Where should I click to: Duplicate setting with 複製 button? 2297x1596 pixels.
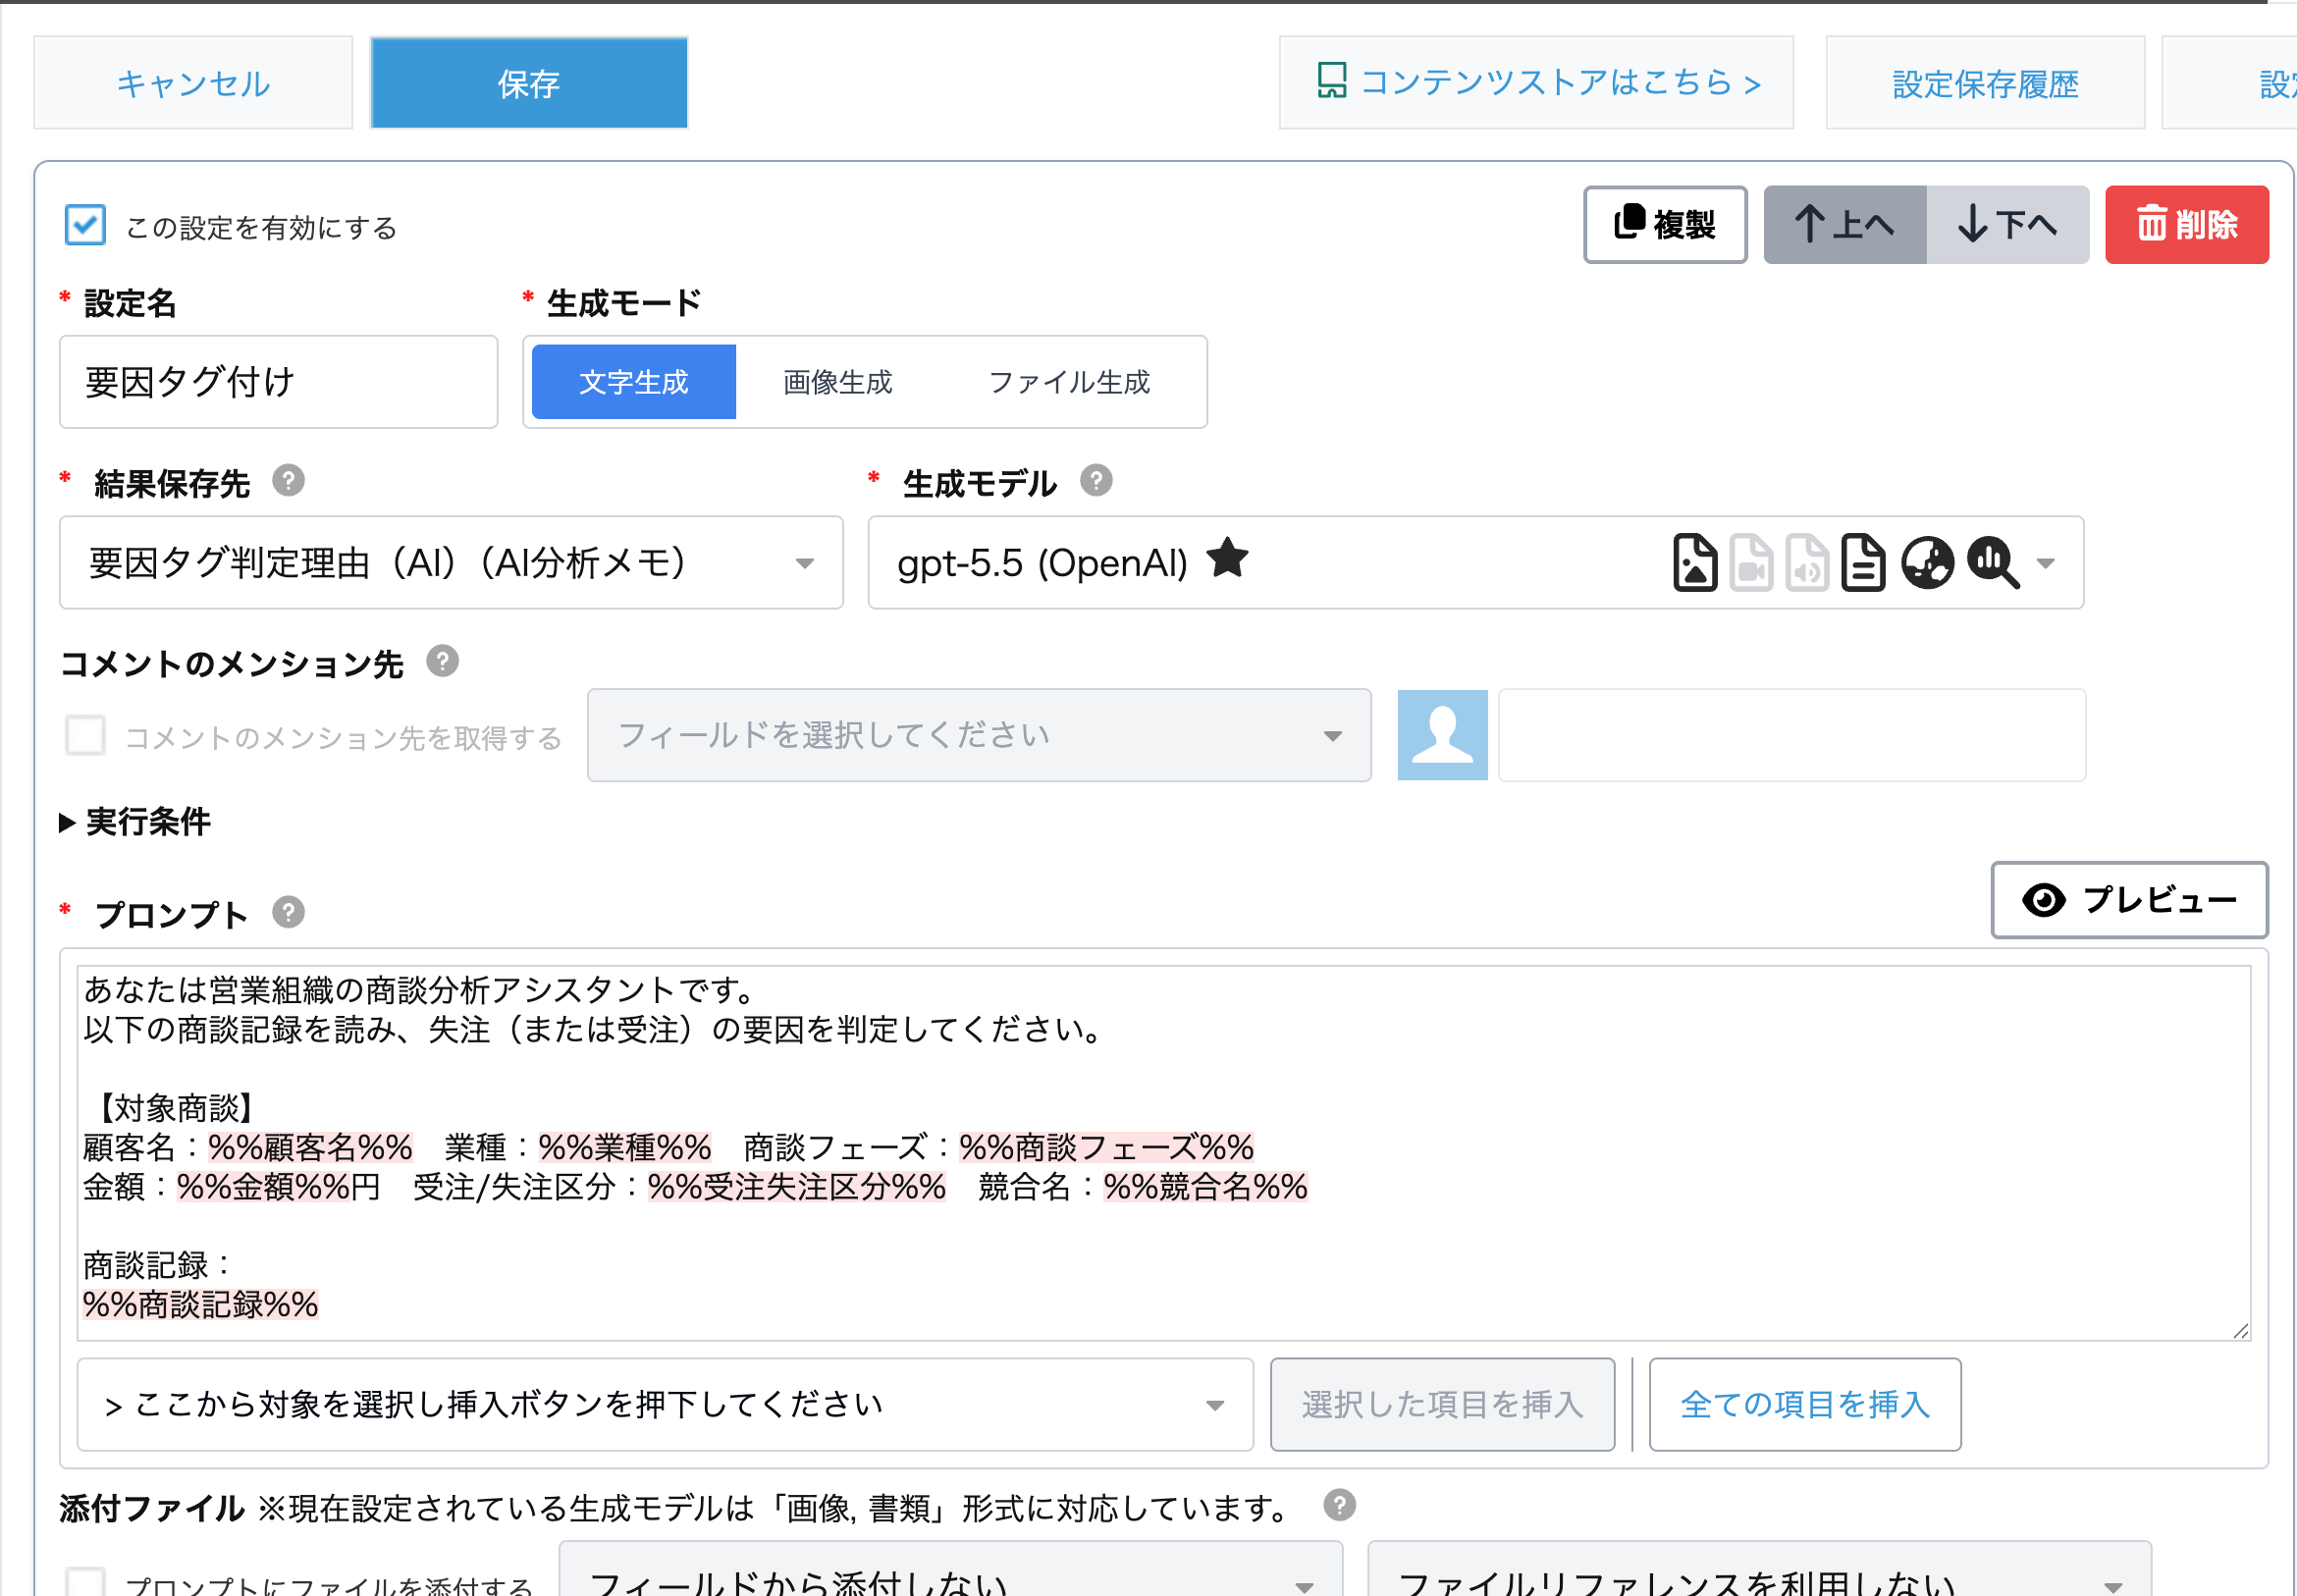(1665, 225)
